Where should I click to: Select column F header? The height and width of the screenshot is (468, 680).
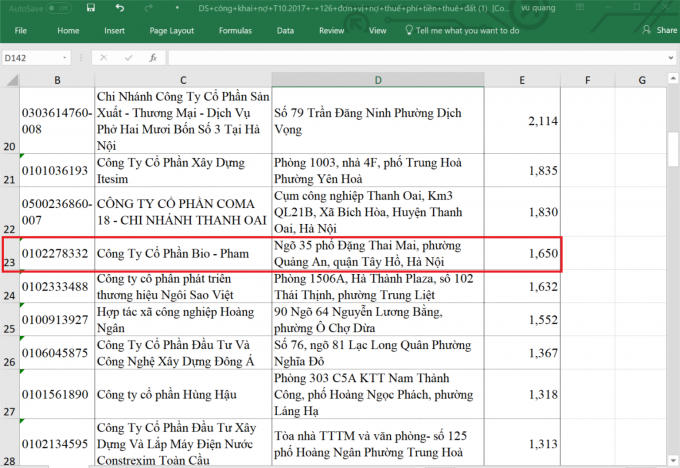pos(588,80)
